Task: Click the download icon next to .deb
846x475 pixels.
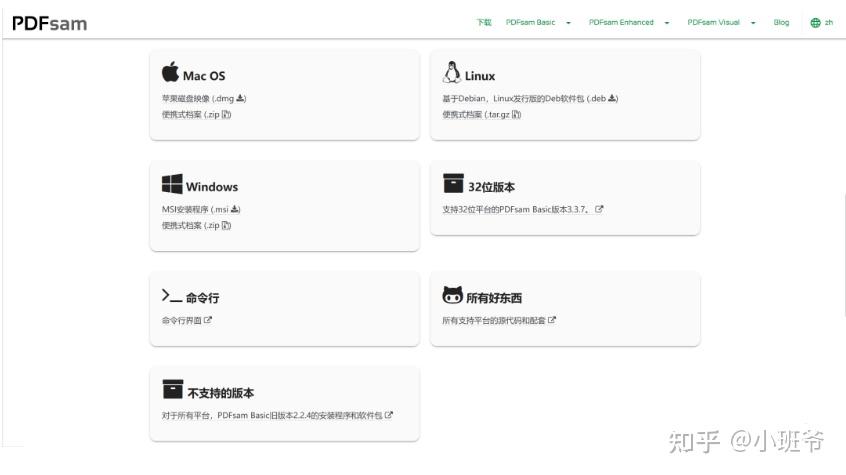Action: pyautogui.click(x=612, y=98)
